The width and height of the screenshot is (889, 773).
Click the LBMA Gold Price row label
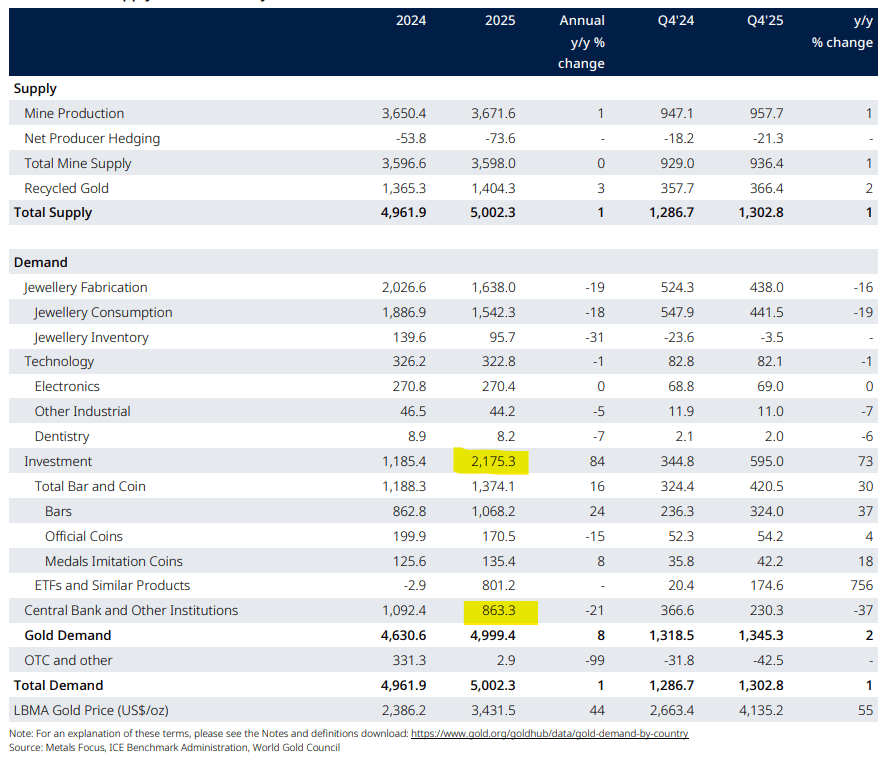[x=91, y=710]
